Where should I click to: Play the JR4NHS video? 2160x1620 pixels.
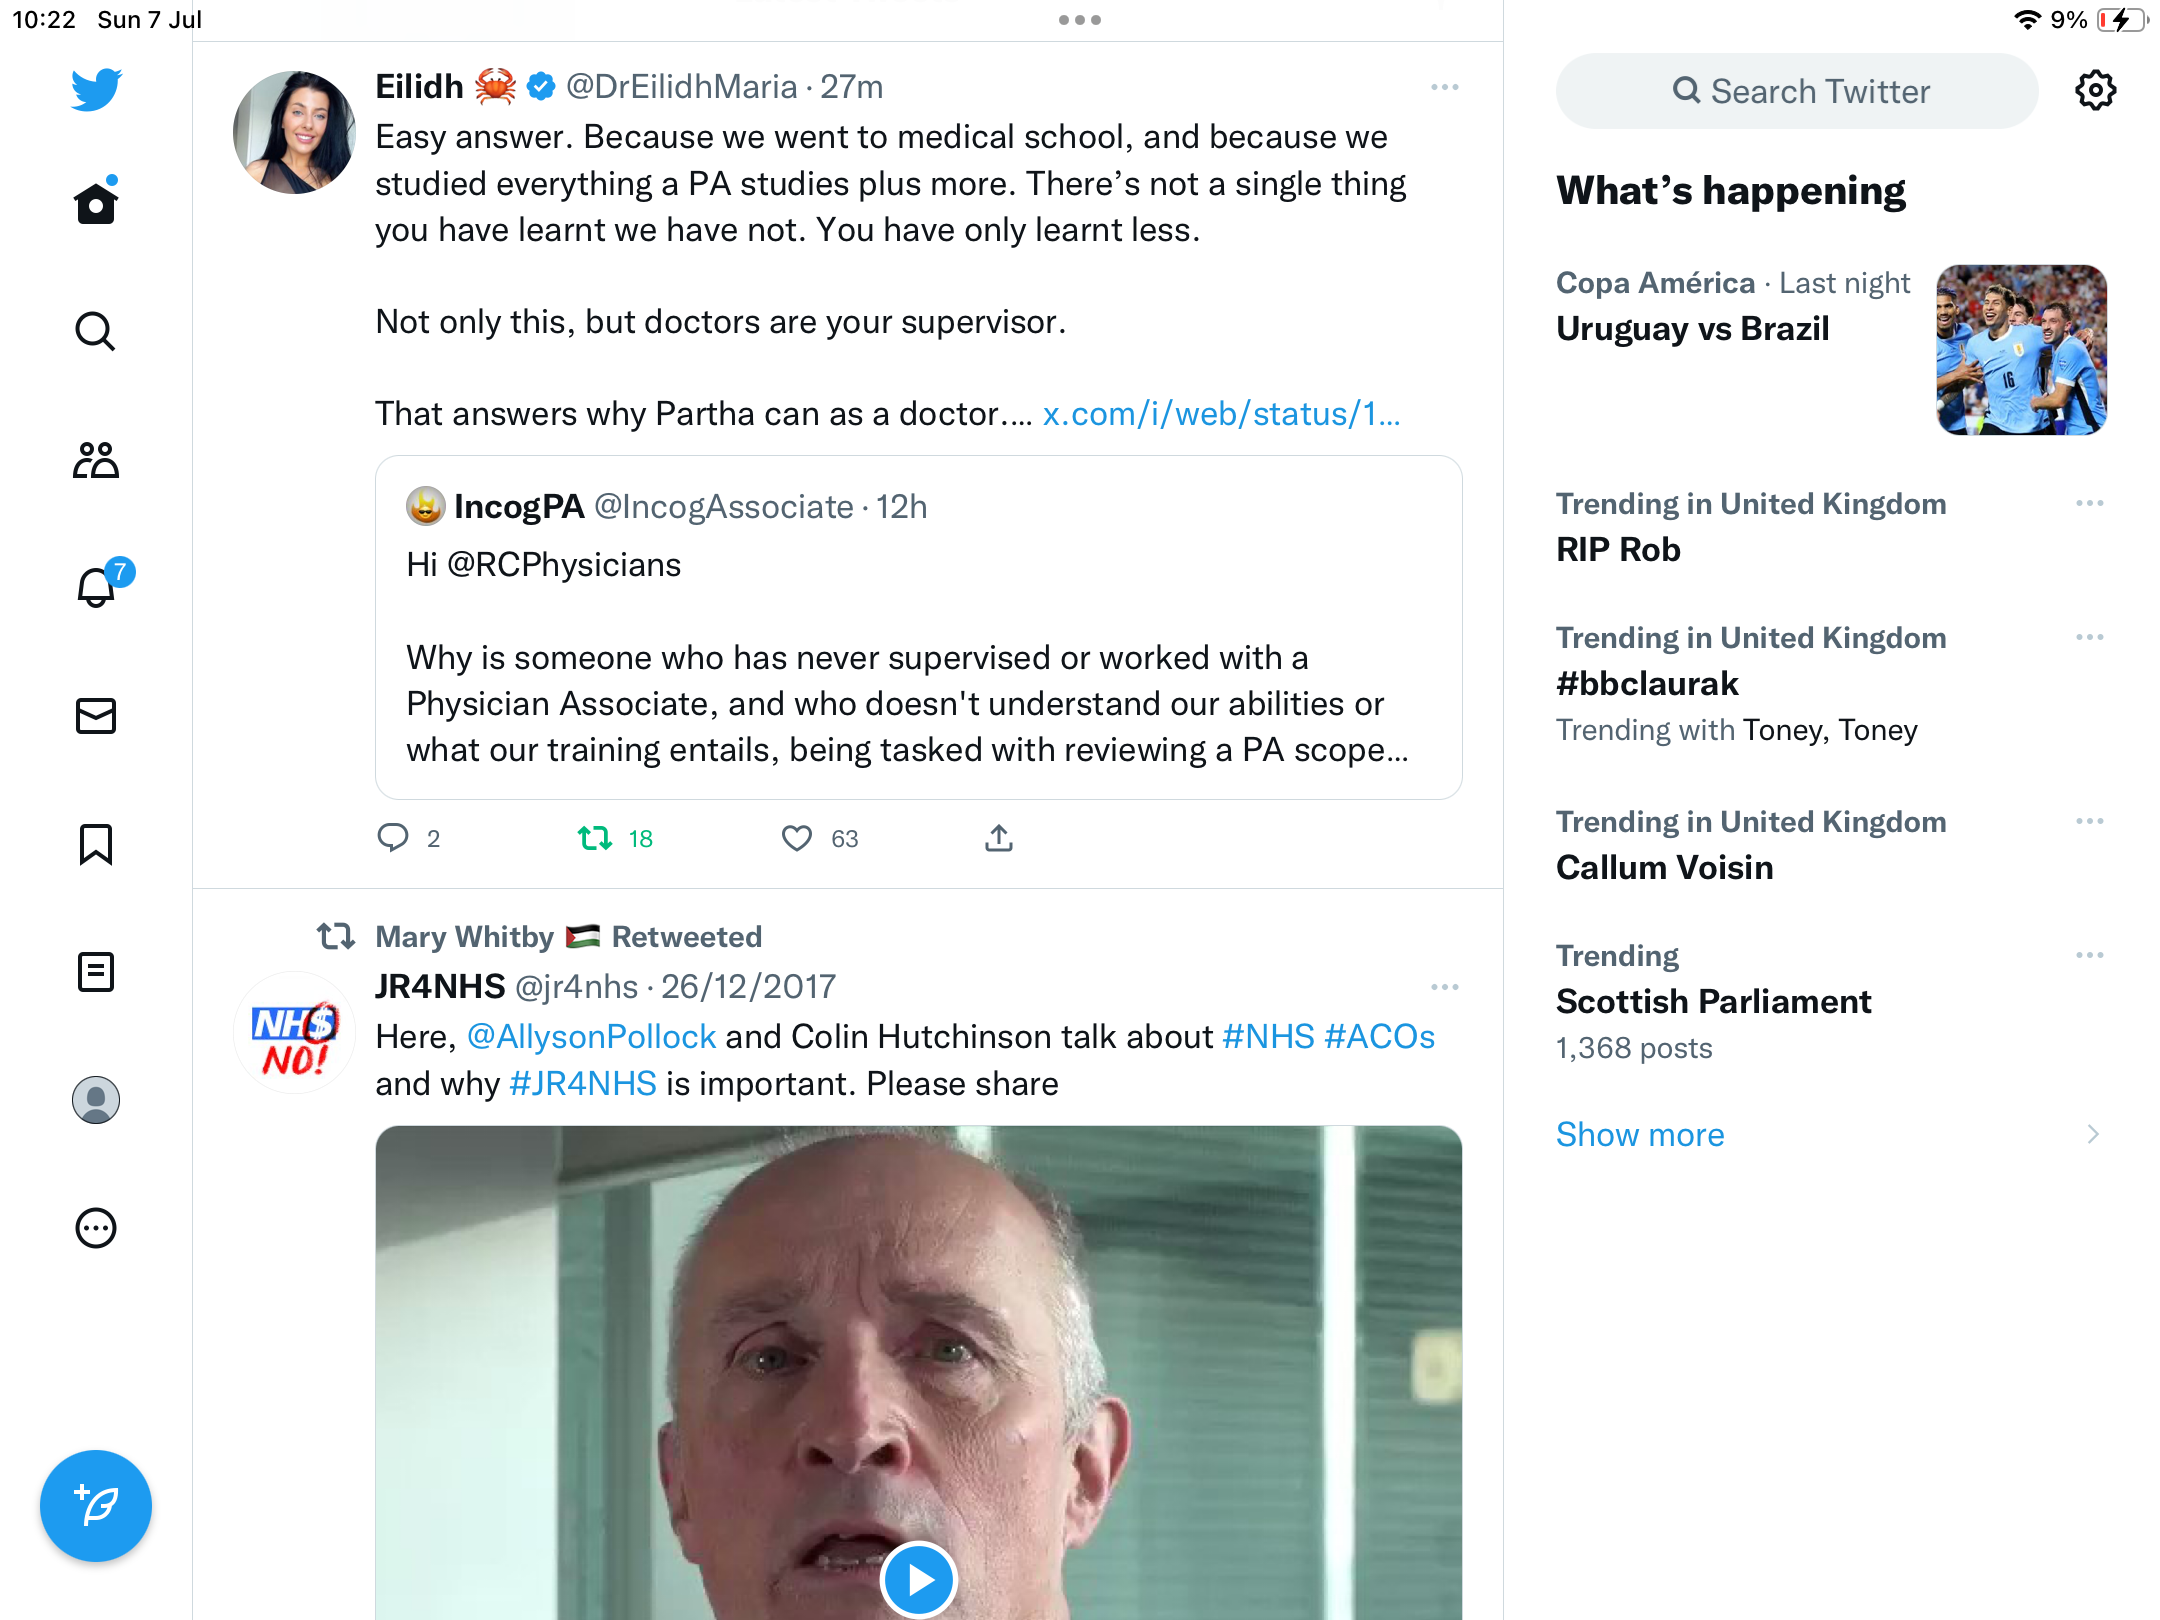click(x=918, y=1580)
